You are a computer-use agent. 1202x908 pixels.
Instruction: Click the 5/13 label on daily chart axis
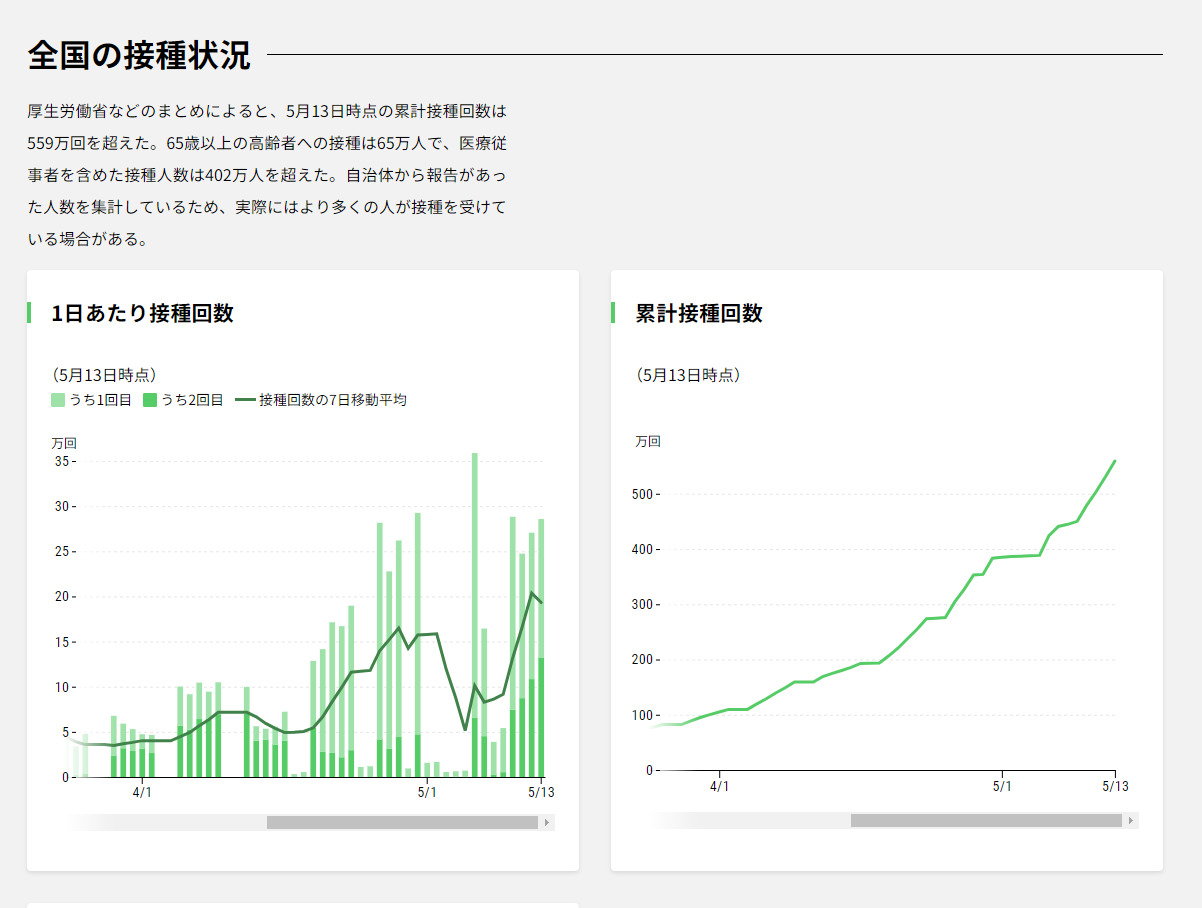[x=541, y=792]
